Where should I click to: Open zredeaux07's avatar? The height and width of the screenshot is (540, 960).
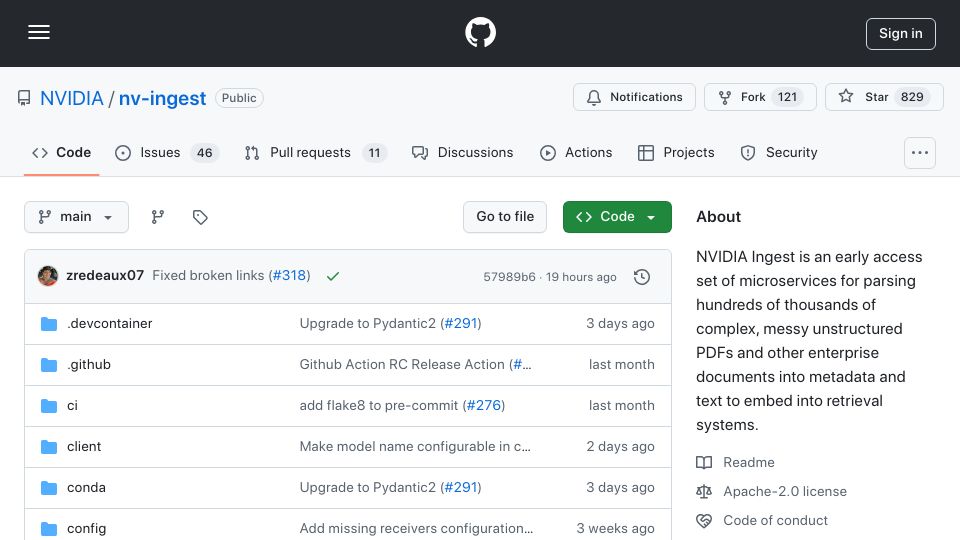point(48,276)
